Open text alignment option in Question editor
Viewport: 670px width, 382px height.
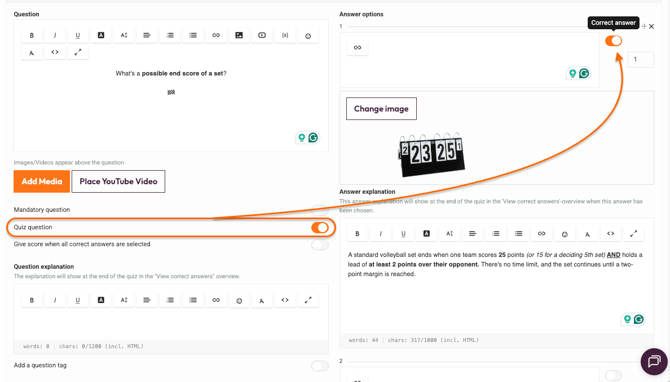click(147, 35)
